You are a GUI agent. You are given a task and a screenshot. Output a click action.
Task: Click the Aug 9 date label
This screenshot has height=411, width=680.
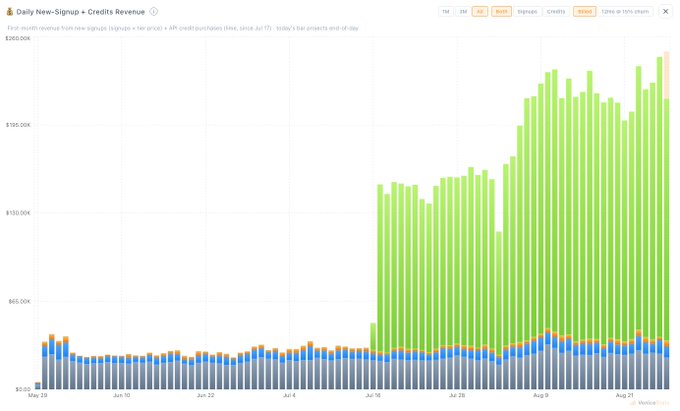tap(540, 395)
